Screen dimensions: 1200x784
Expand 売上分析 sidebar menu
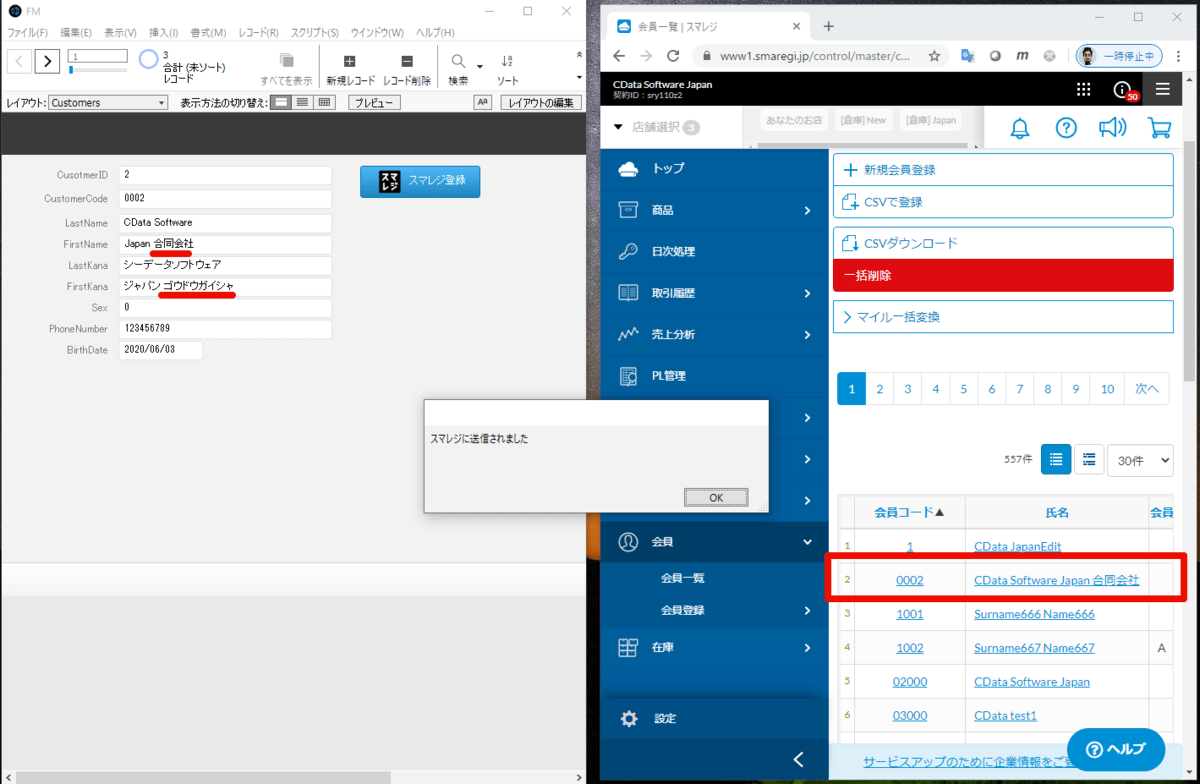[715, 334]
